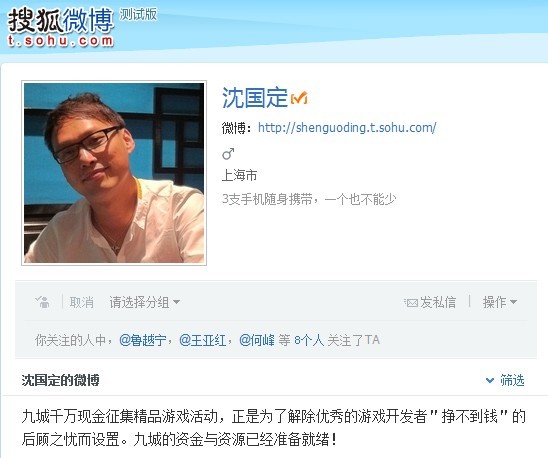Click the followed-user status icon beside 取消
This screenshot has height=458, width=548.
43,302
